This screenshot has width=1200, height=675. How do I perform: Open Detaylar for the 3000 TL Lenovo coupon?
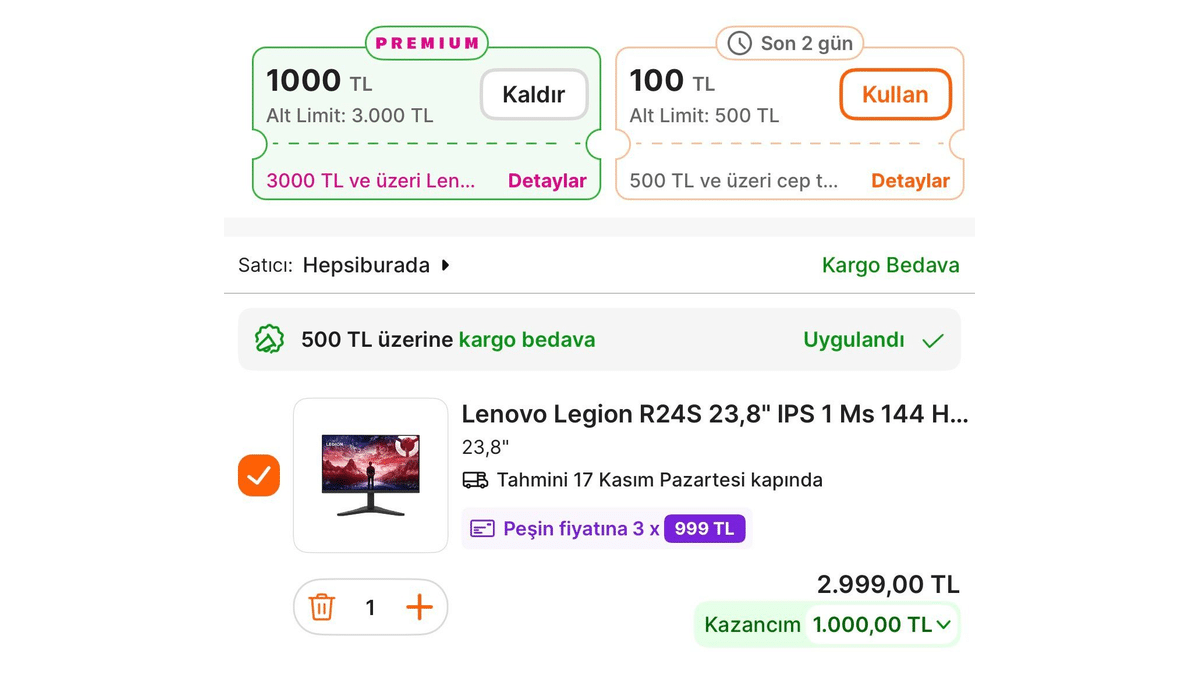coord(548,181)
